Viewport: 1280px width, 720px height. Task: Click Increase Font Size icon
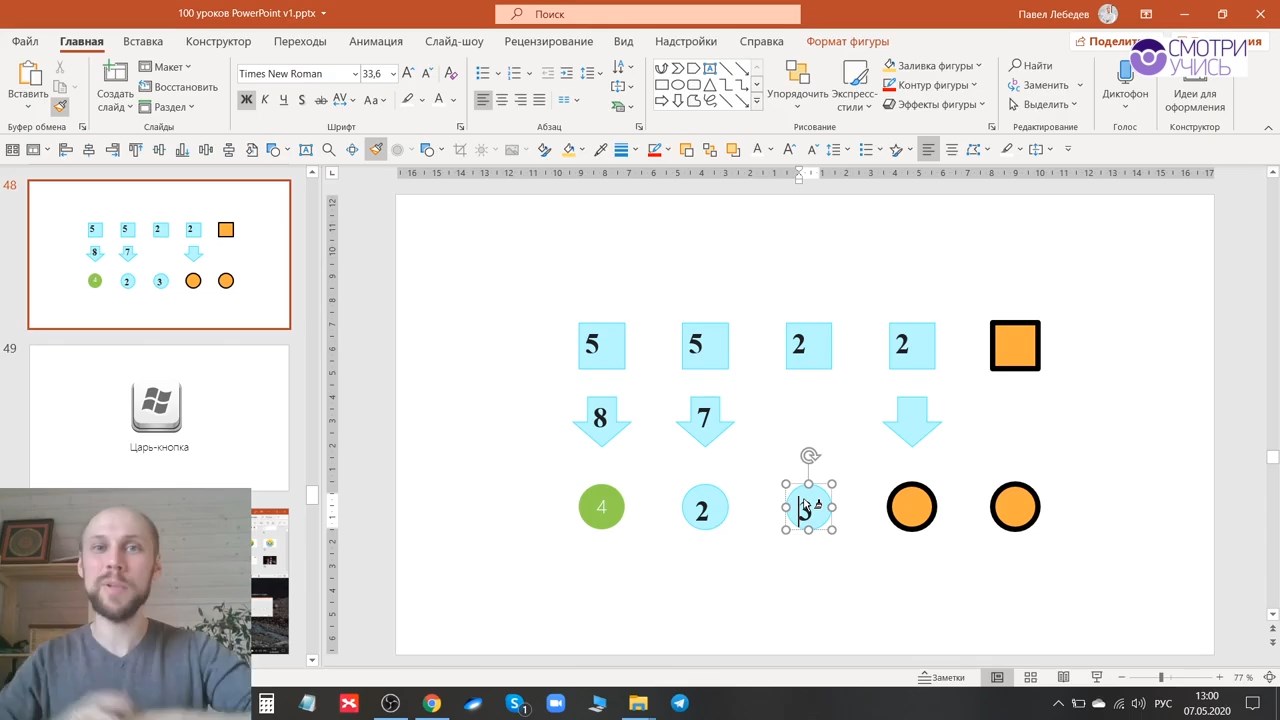tap(408, 73)
